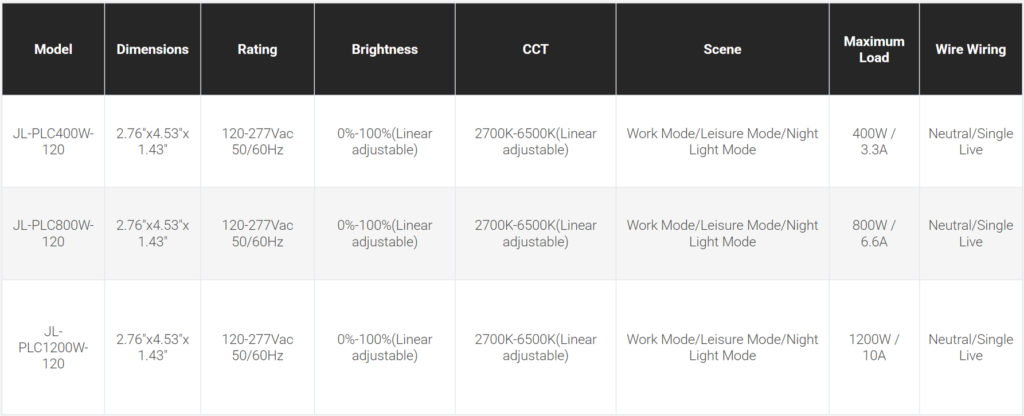Viewport: 1024px width, 416px height.
Task: Click the 800W / 6.6A load cell
Action: (x=873, y=233)
